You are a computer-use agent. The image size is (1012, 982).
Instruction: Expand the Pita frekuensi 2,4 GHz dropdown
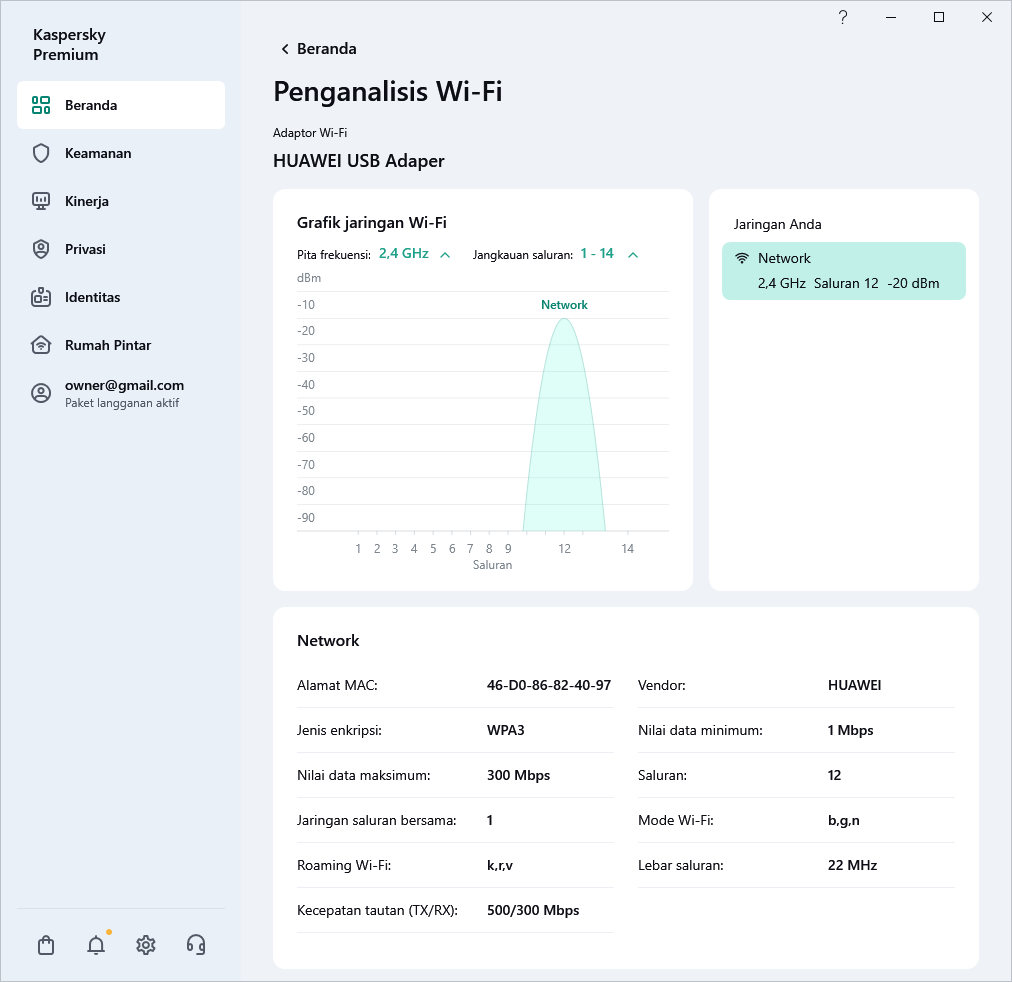(414, 254)
